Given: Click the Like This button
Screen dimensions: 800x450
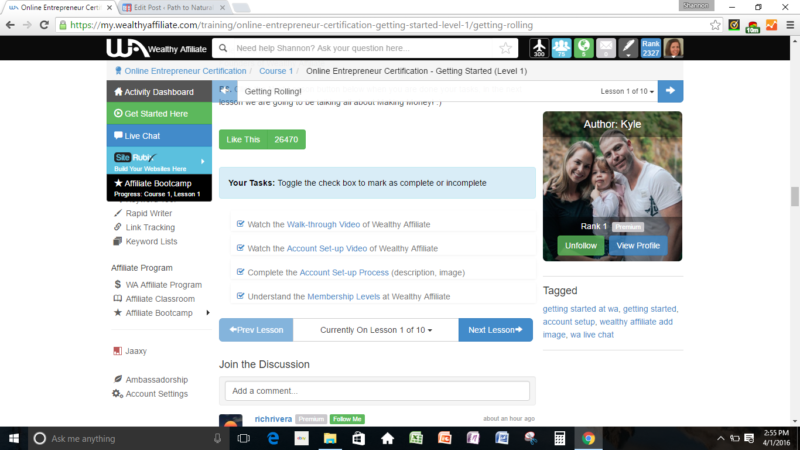Looking at the screenshot, I should [243, 139].
